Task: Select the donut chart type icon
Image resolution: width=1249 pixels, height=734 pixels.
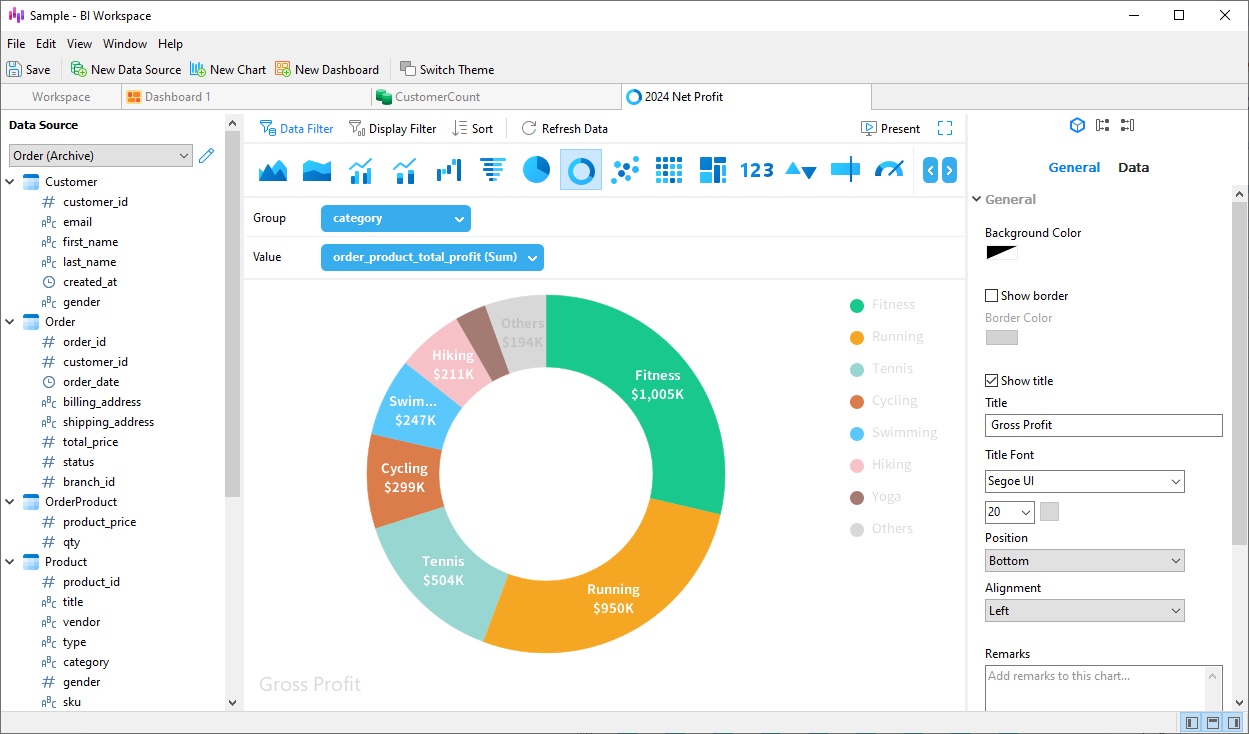Action: (580, 170)
